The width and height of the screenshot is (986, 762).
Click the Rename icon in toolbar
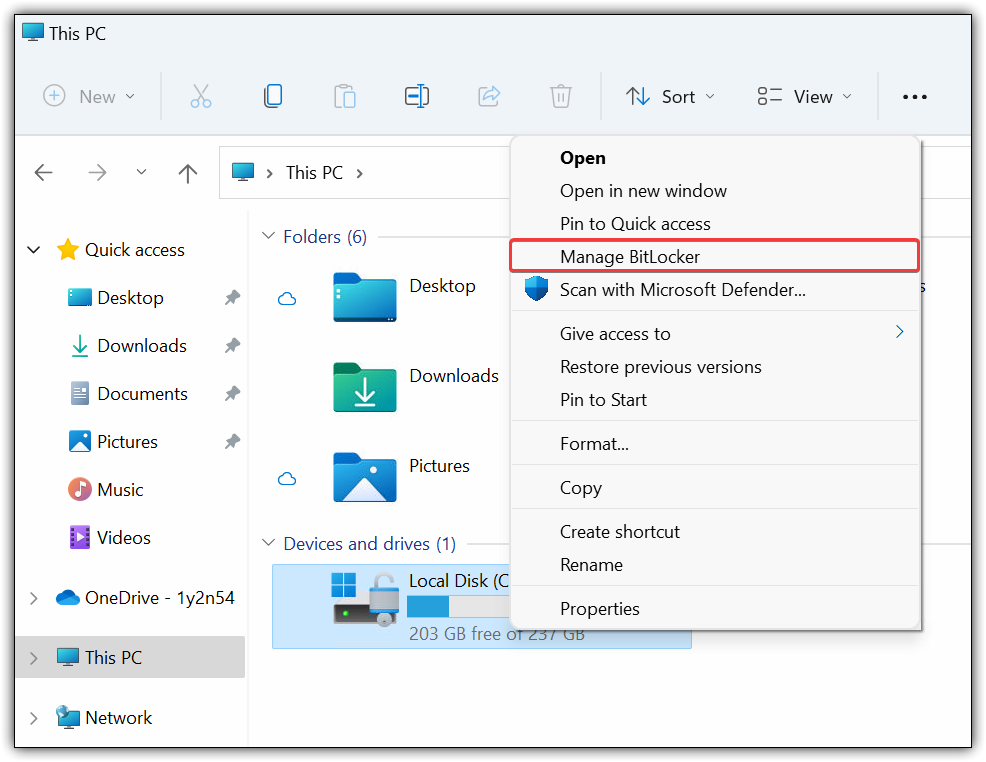416,96
